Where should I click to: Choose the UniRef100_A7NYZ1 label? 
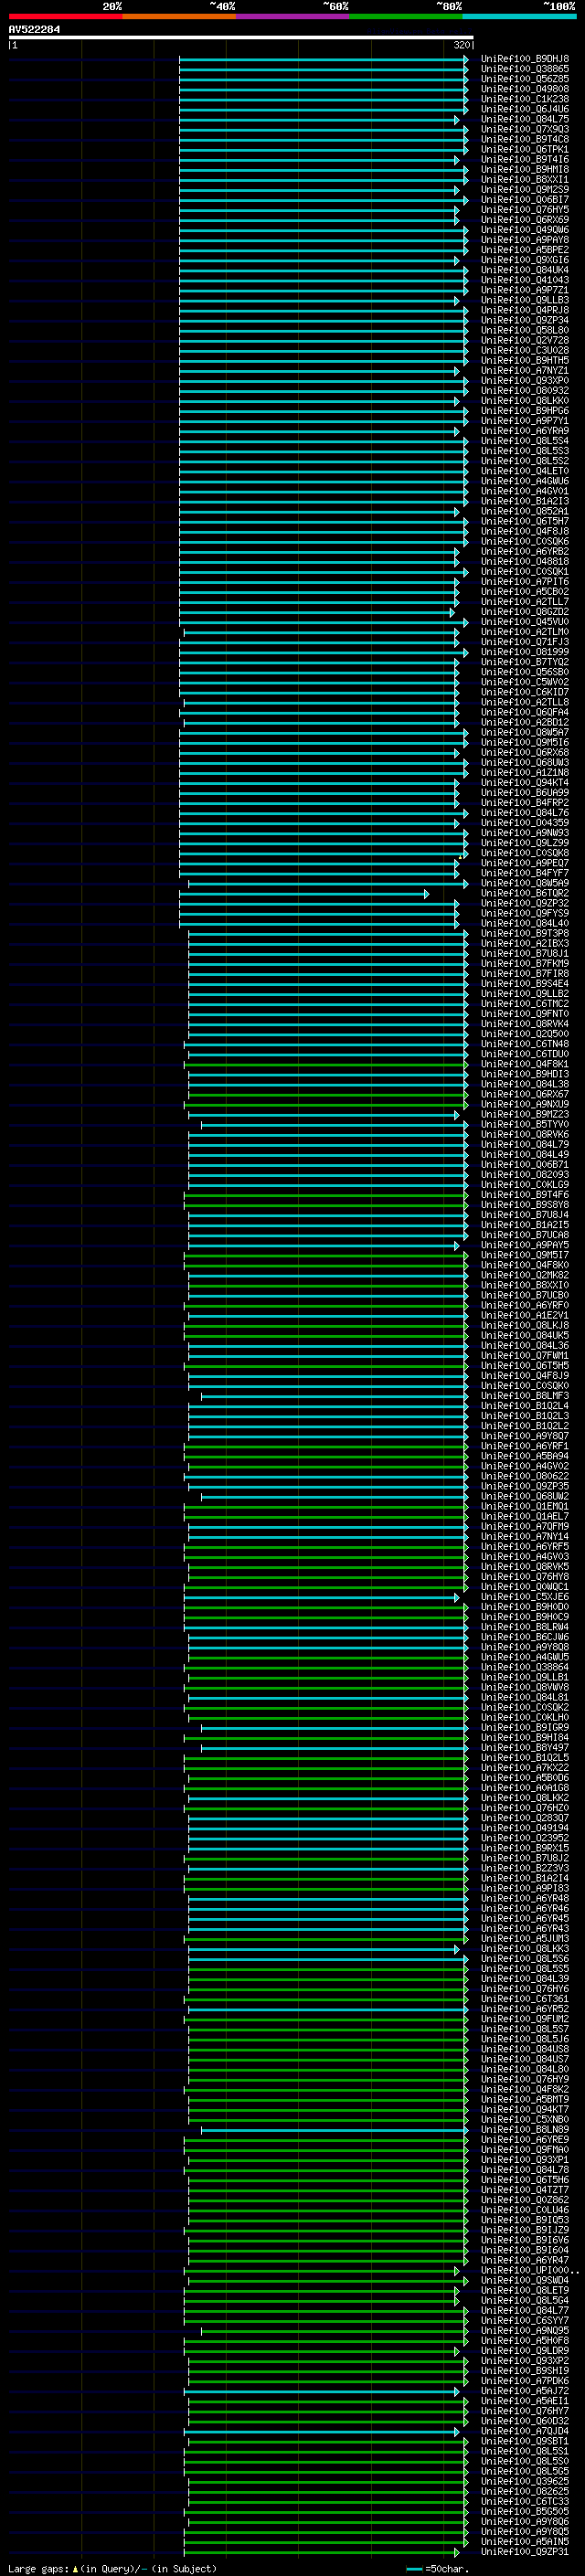(x=525, y=371)
